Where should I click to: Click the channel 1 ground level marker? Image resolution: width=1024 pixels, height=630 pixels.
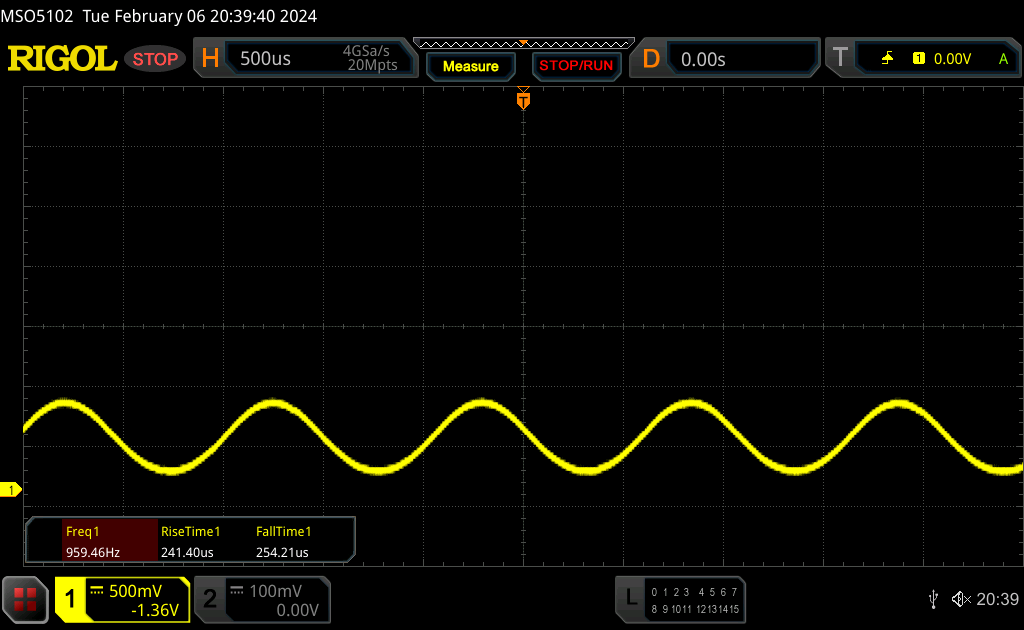coord(11,489)
